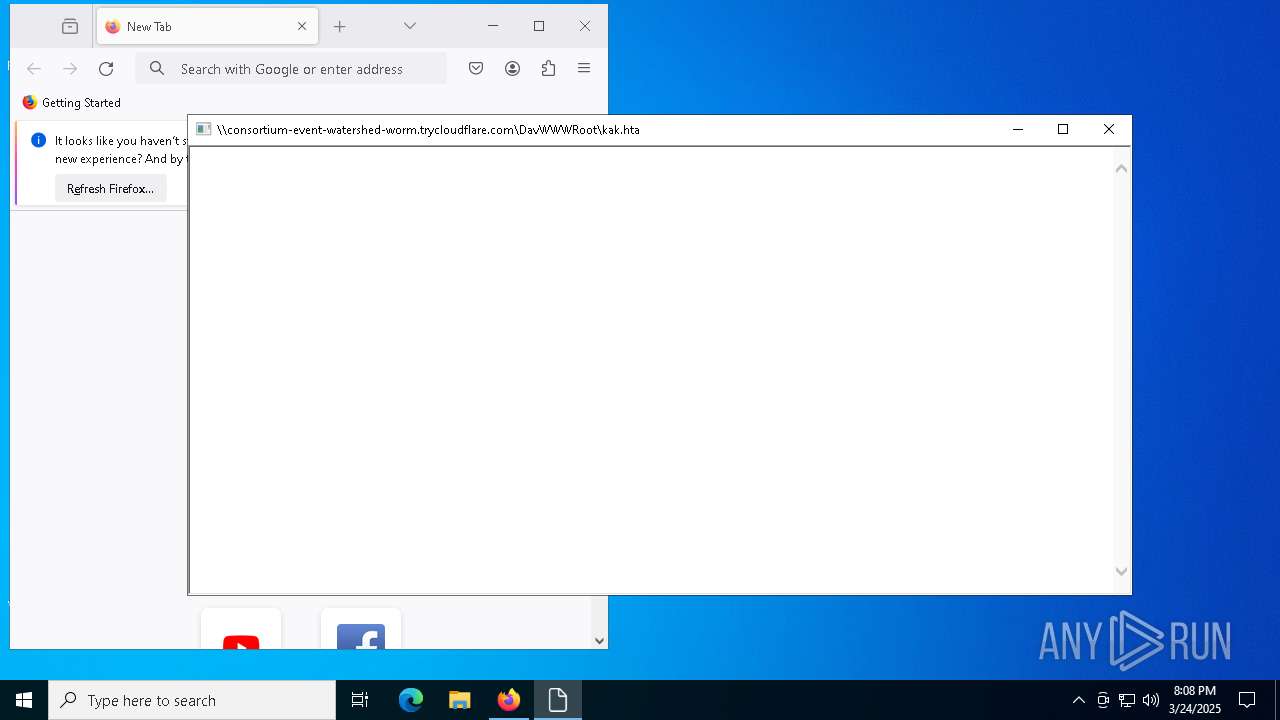Focus the Search with Google address bar
The image size is (1280, 720).
tap(291, 69)
